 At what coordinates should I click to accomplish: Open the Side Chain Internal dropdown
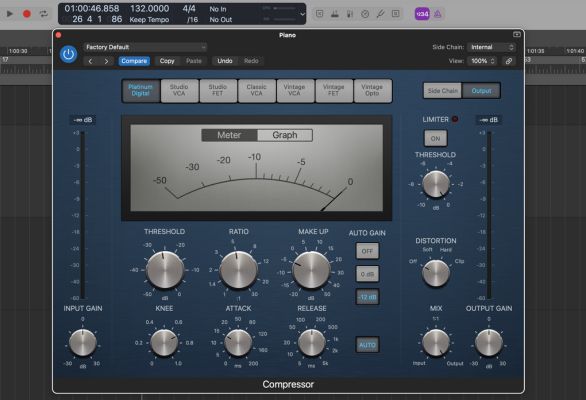(x=491, y=47)
